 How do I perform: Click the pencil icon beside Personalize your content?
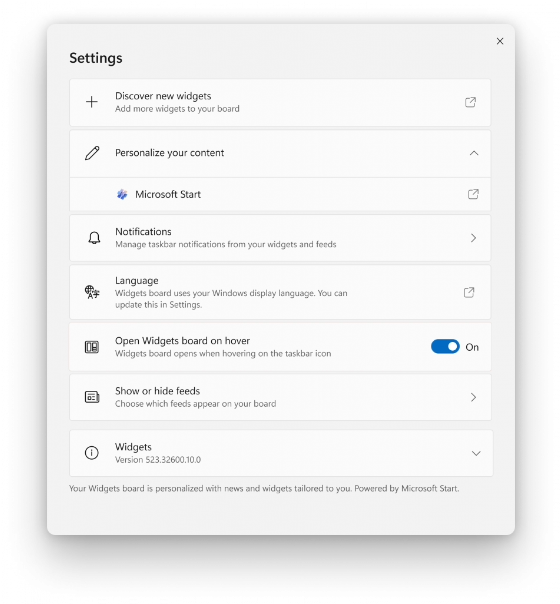coord(92,153)
